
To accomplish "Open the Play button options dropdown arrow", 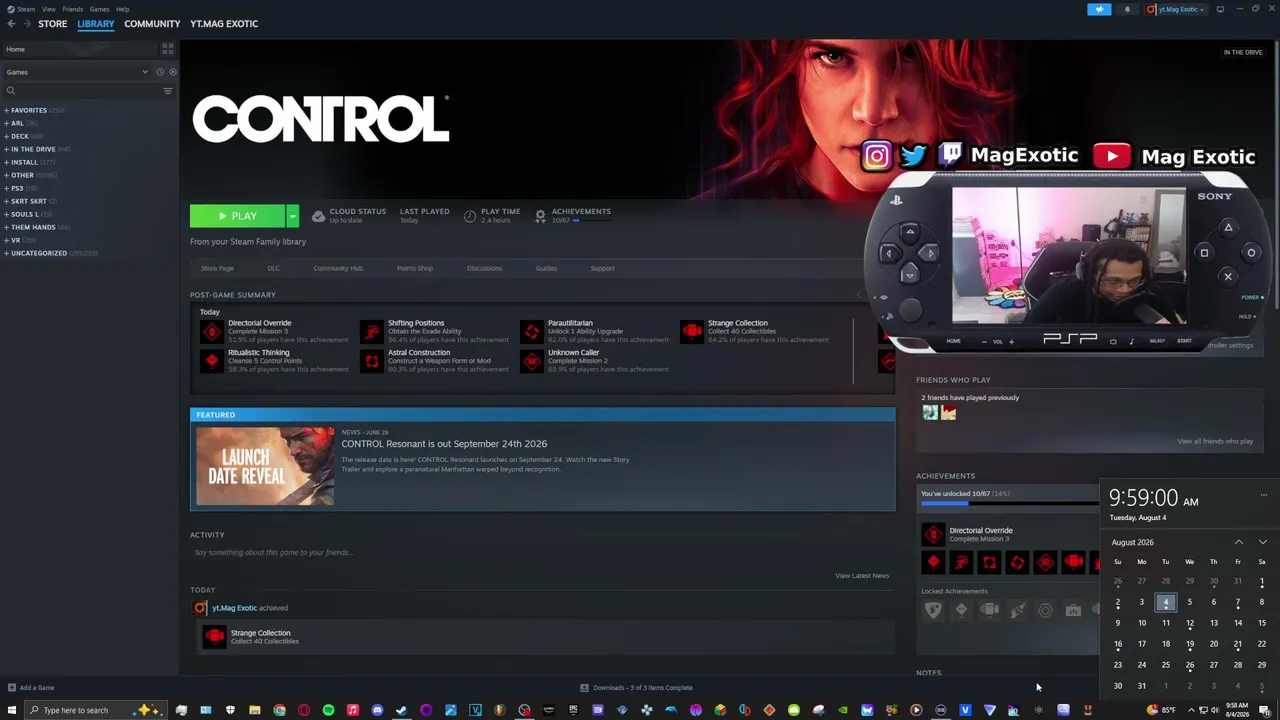I will (292, 216).
